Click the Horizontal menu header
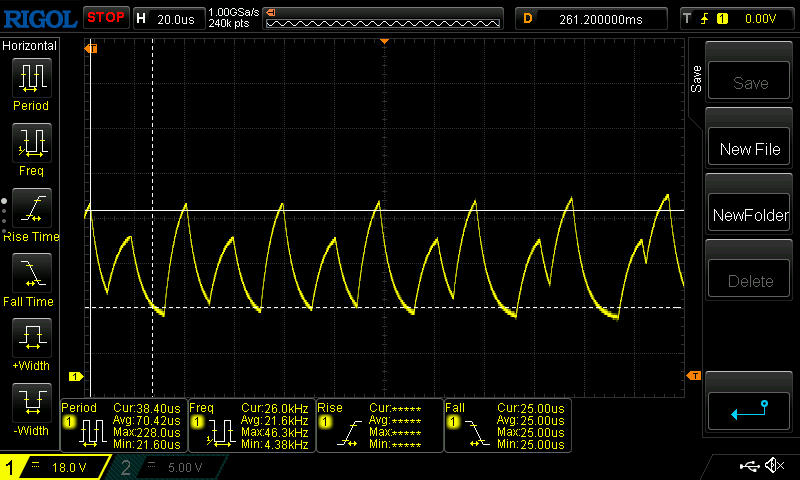The height and width of the screenshot is (480, 800). tap(30, 46)
